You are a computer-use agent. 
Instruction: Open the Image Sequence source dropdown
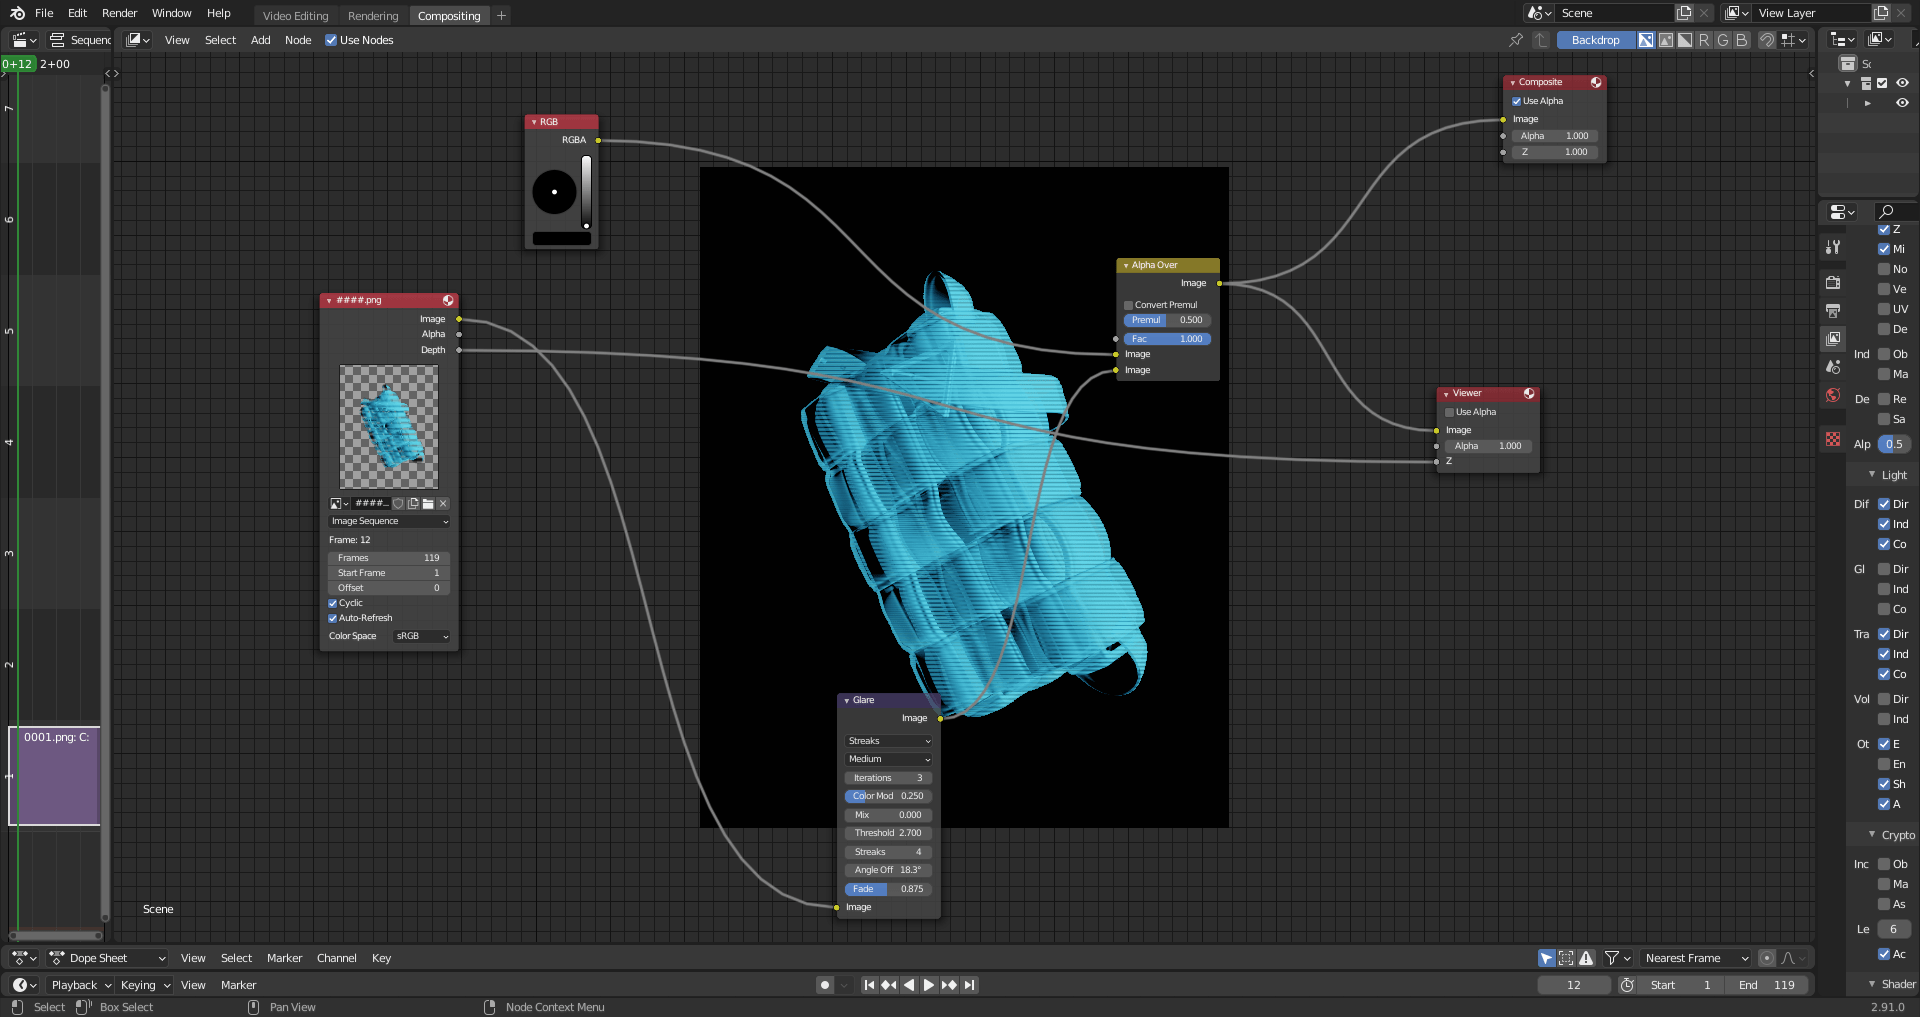point(389,521)
